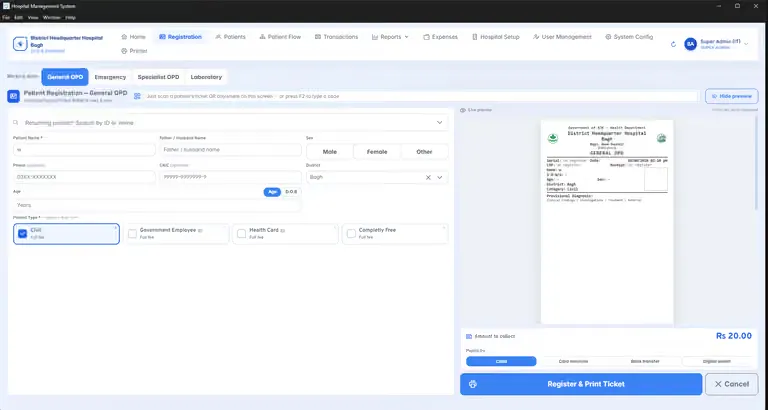The height and width of the screenshot is (410, 768).
Task: Switch age entry to D.O.B mode
Action: 291,192
